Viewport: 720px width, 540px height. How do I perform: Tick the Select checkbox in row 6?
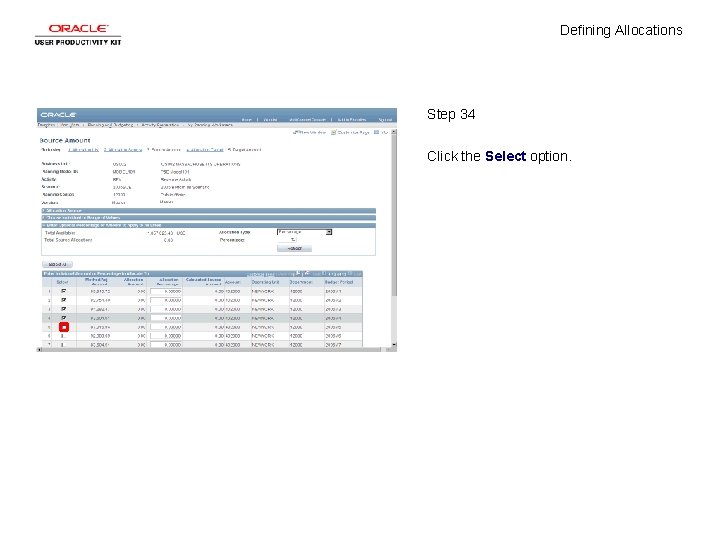(x=63, y=336)
